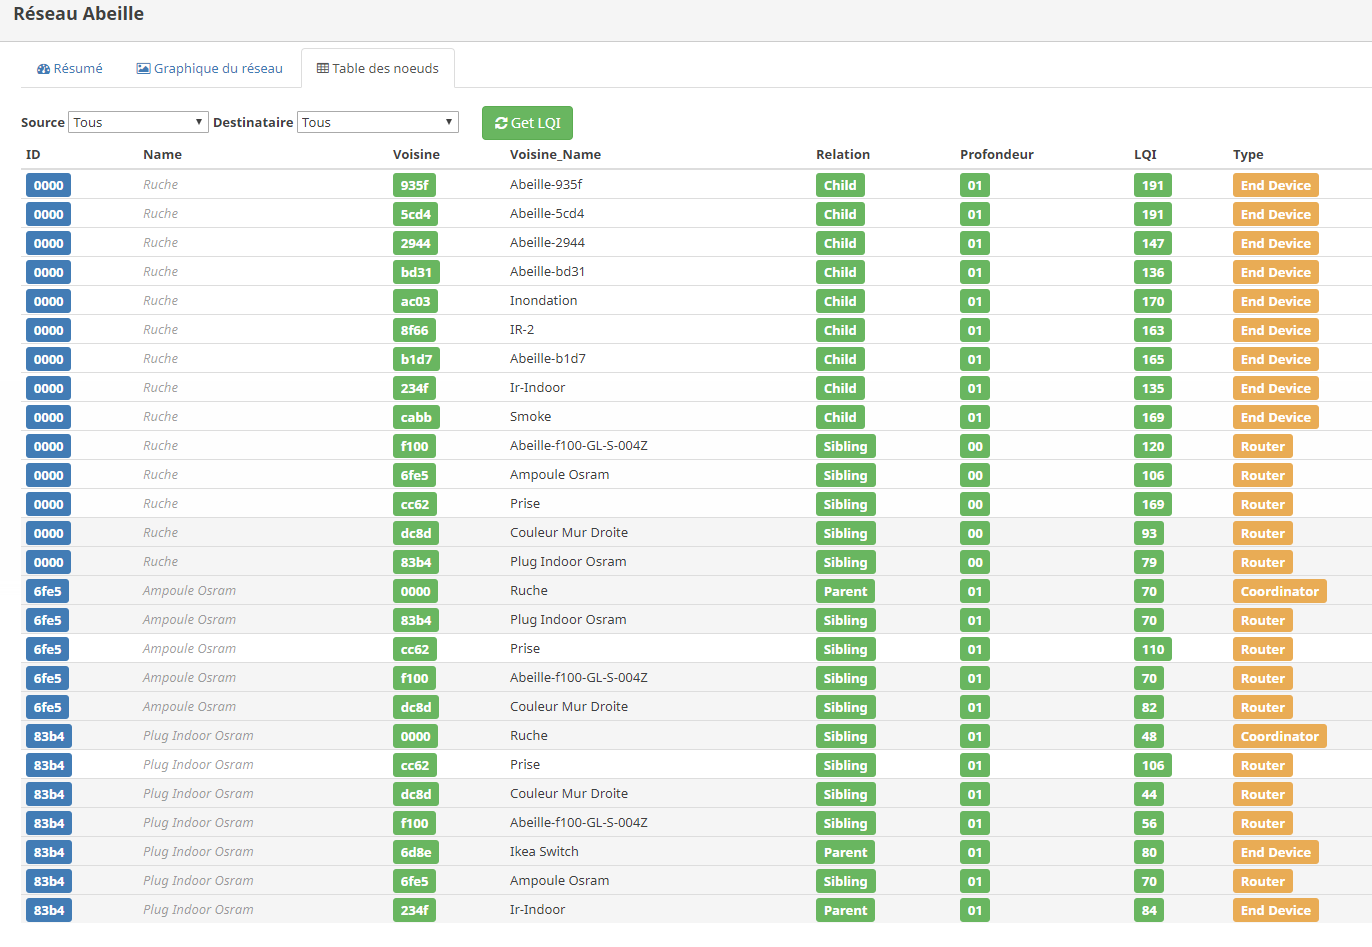Click the LQI value 79
Image resolution: width=1372 pixels, height=947 pixels.
coord(1149,562)
